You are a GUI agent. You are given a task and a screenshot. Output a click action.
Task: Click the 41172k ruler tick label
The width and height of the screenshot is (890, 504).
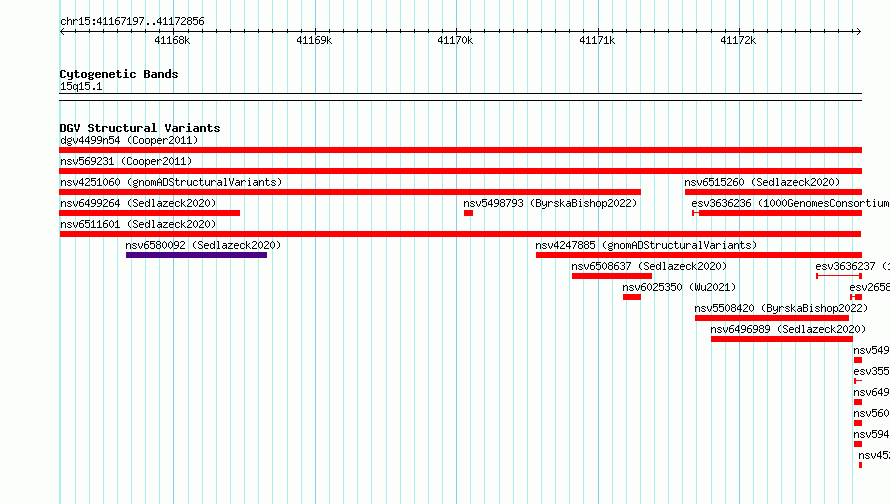[738, 40]
